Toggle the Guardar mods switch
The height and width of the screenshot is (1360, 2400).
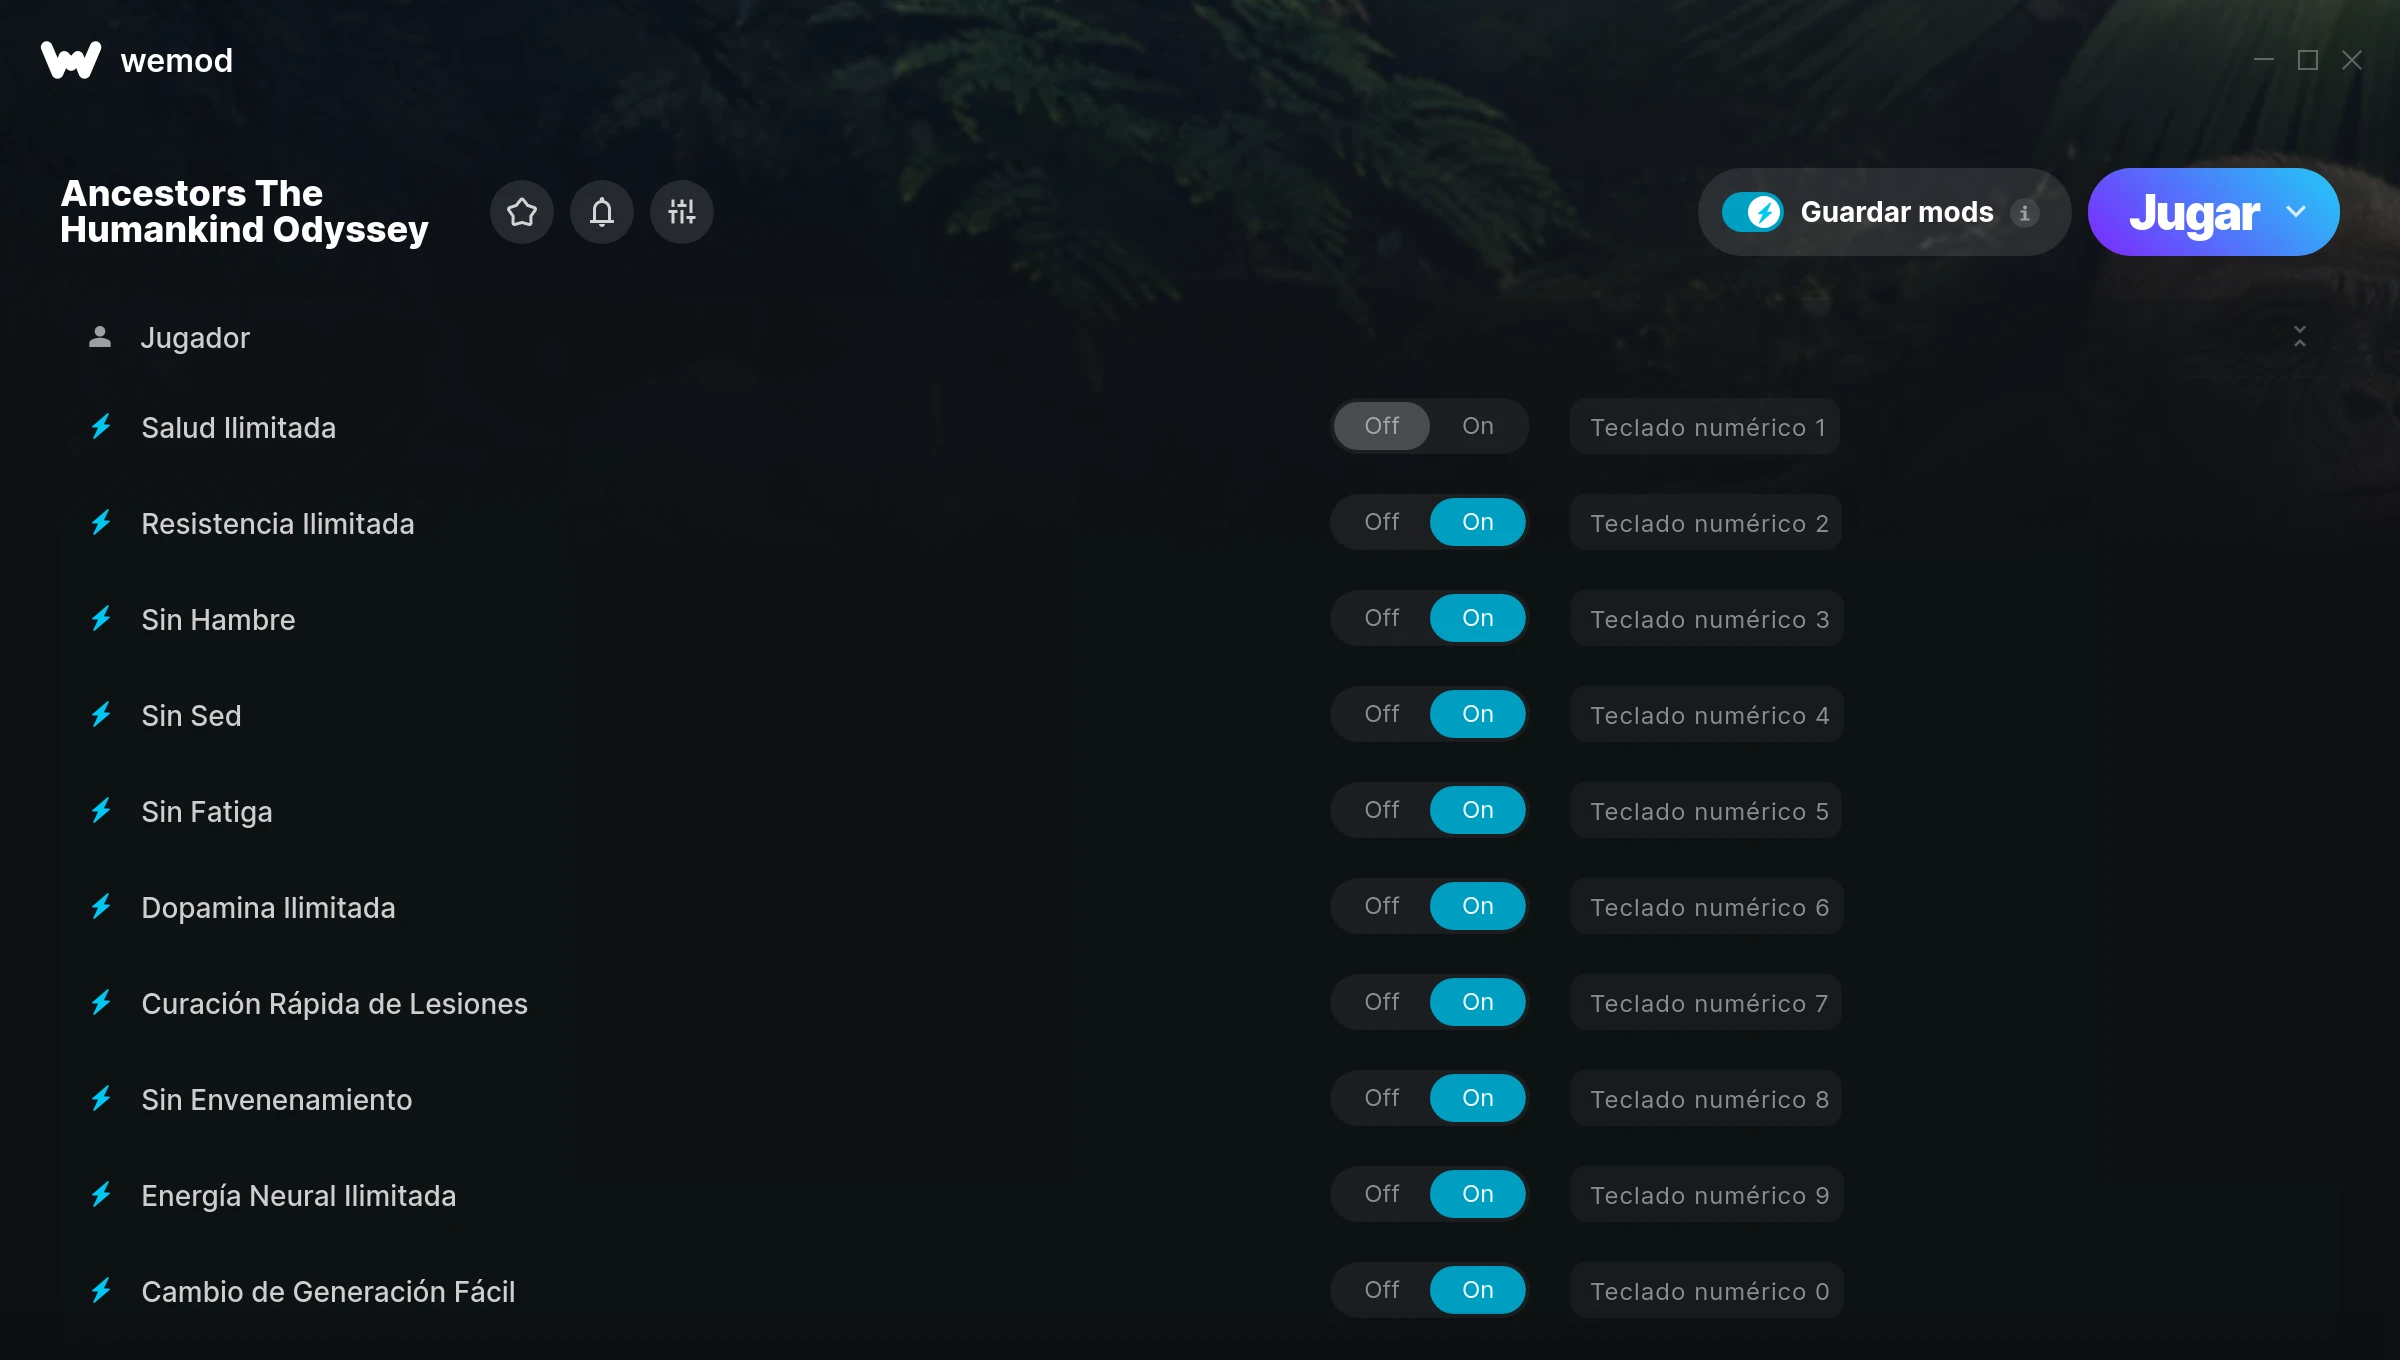click(1753, 212)
